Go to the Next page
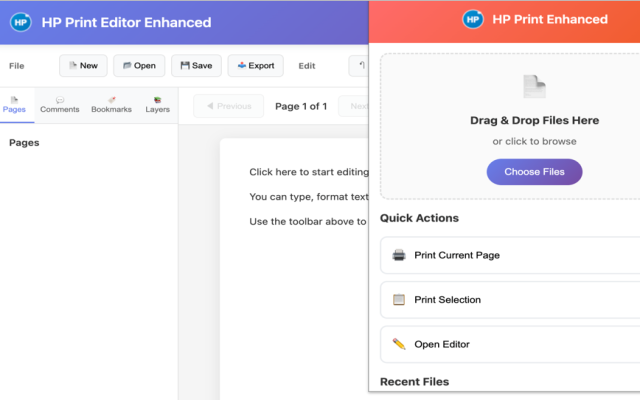Screen dimensions: 640x400 pos(354,106)
